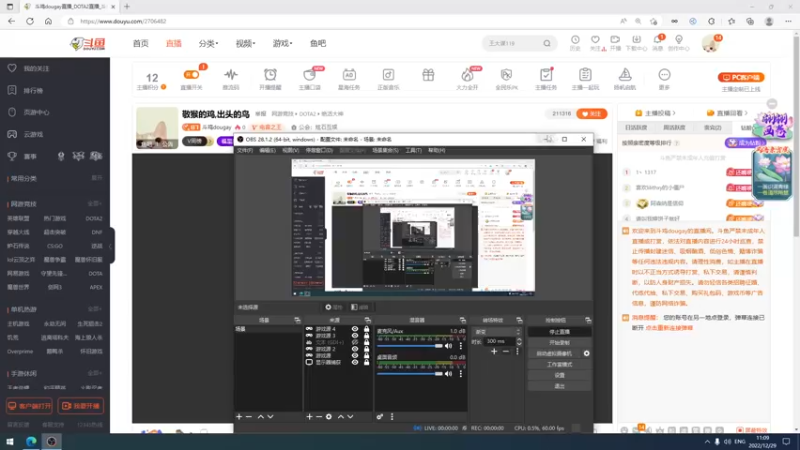Screen dimensions: 800x450
Task: Move the selected source up
Action: 341,417
